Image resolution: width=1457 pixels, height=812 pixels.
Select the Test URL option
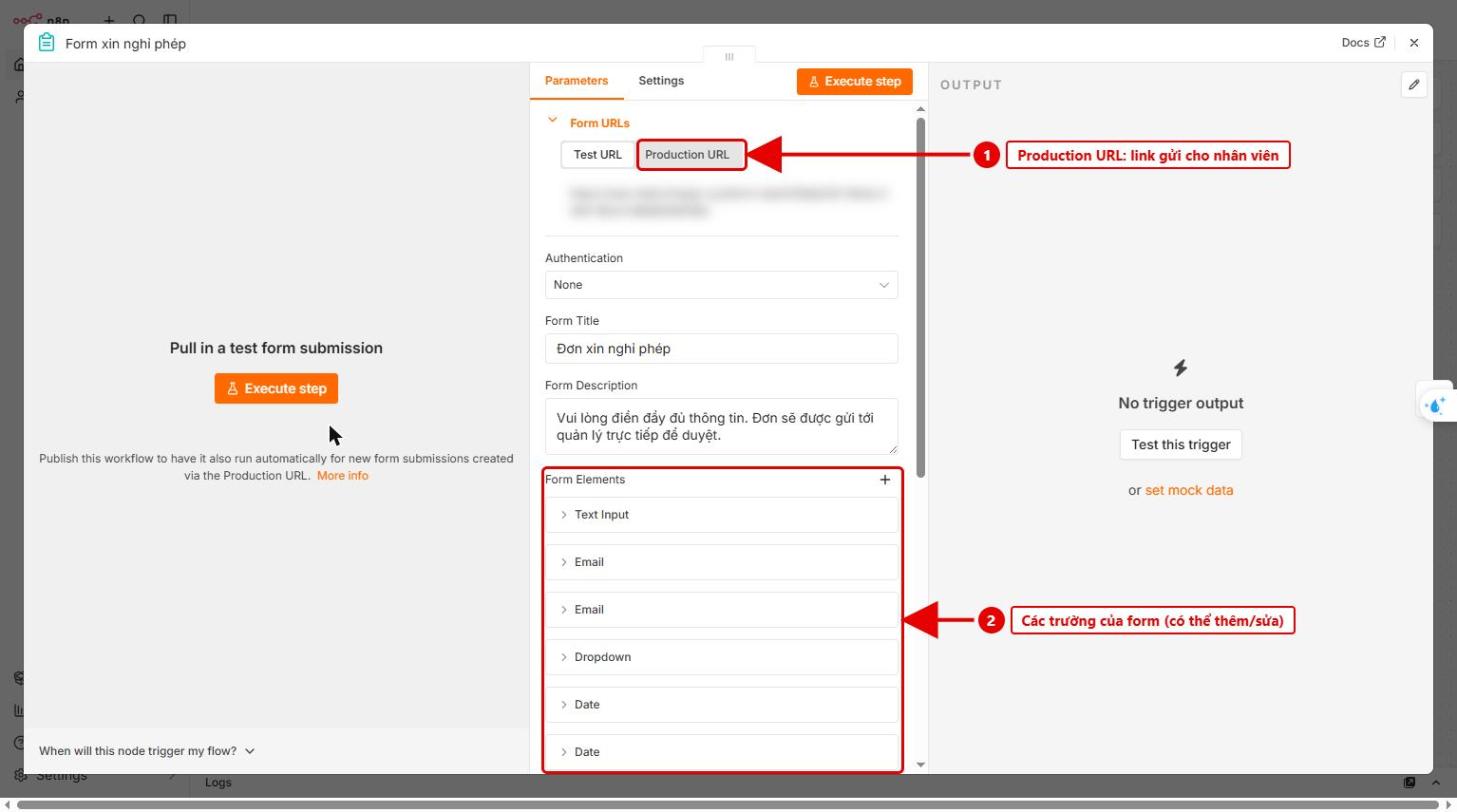[597, 155]
